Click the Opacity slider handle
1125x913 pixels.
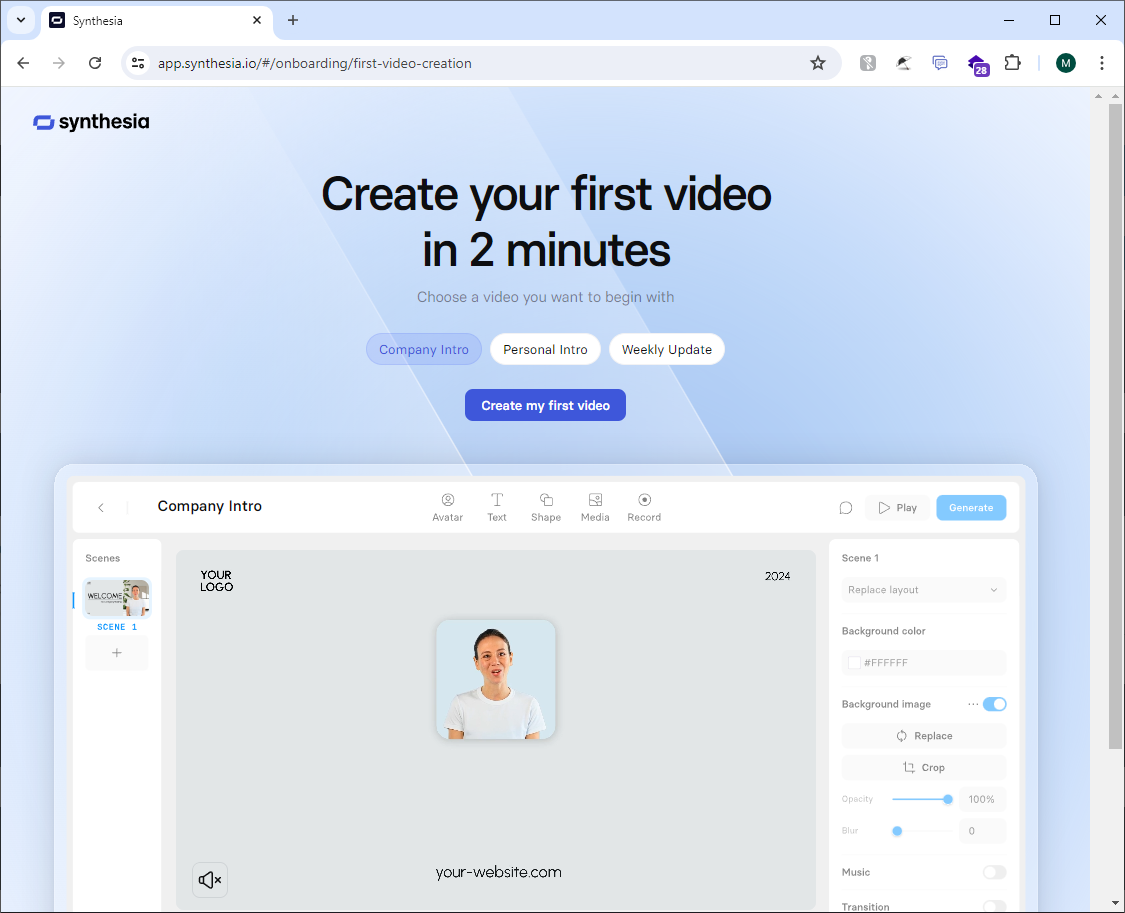coord(948,799)
